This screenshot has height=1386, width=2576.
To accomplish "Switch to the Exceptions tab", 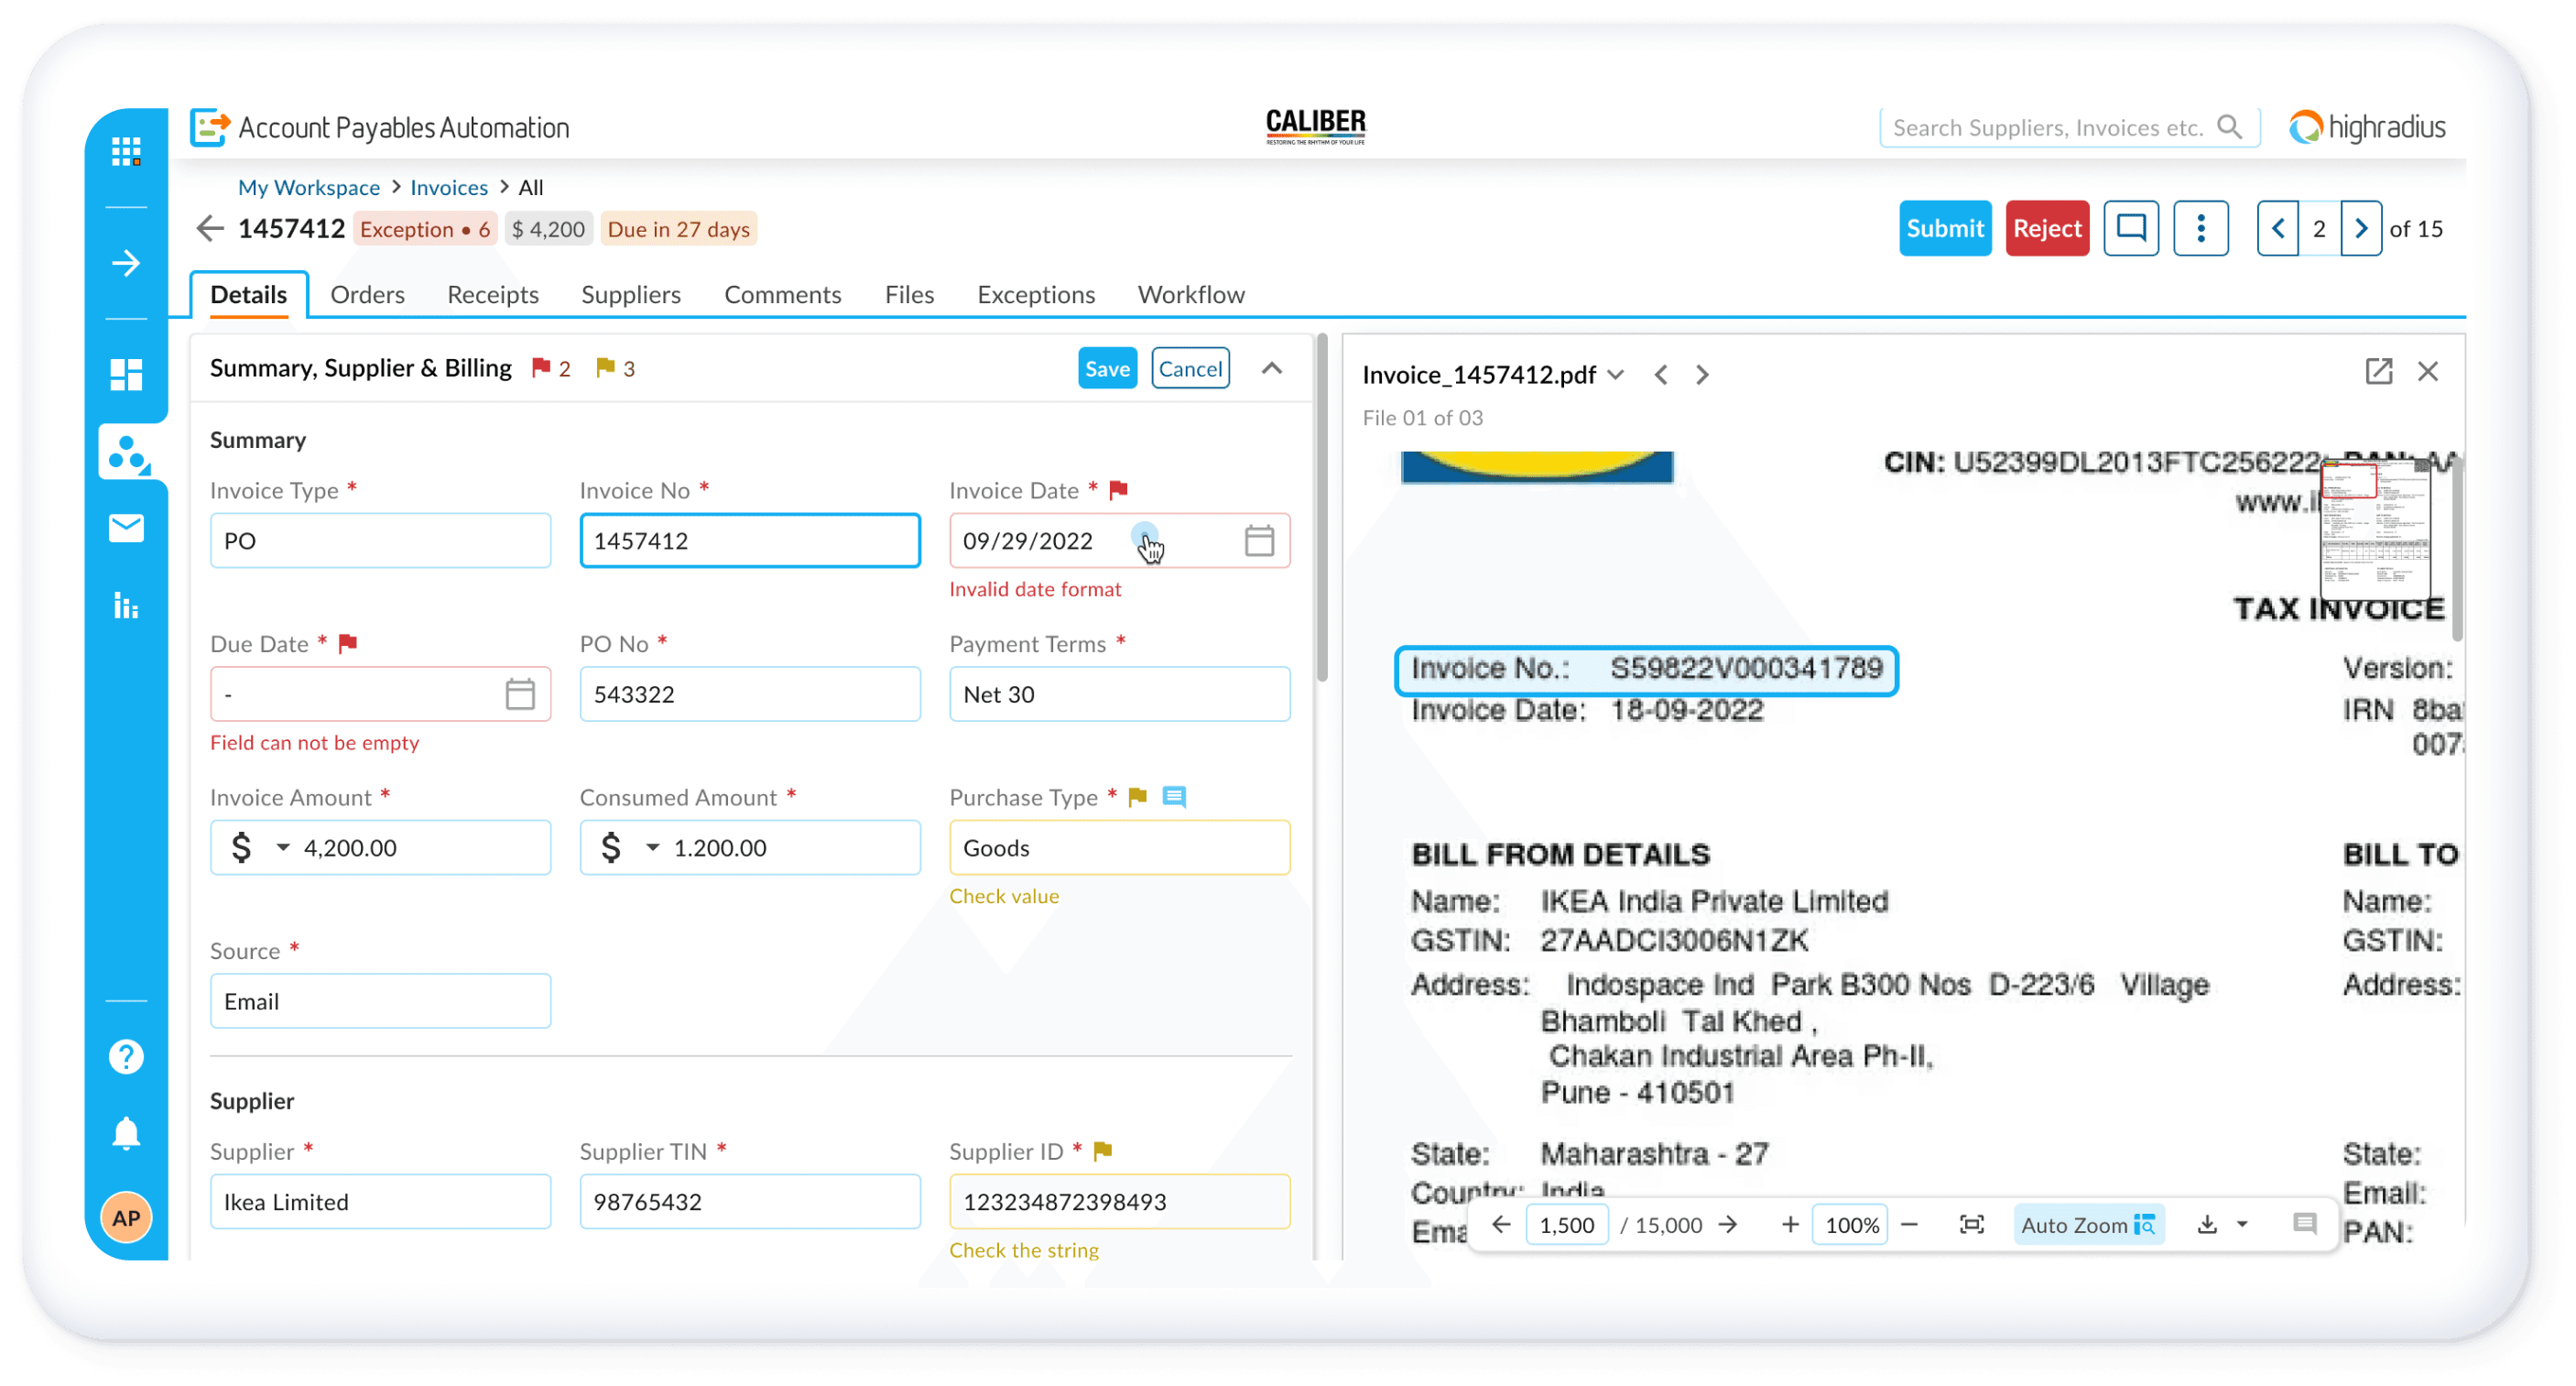I will pos(1036,294).
